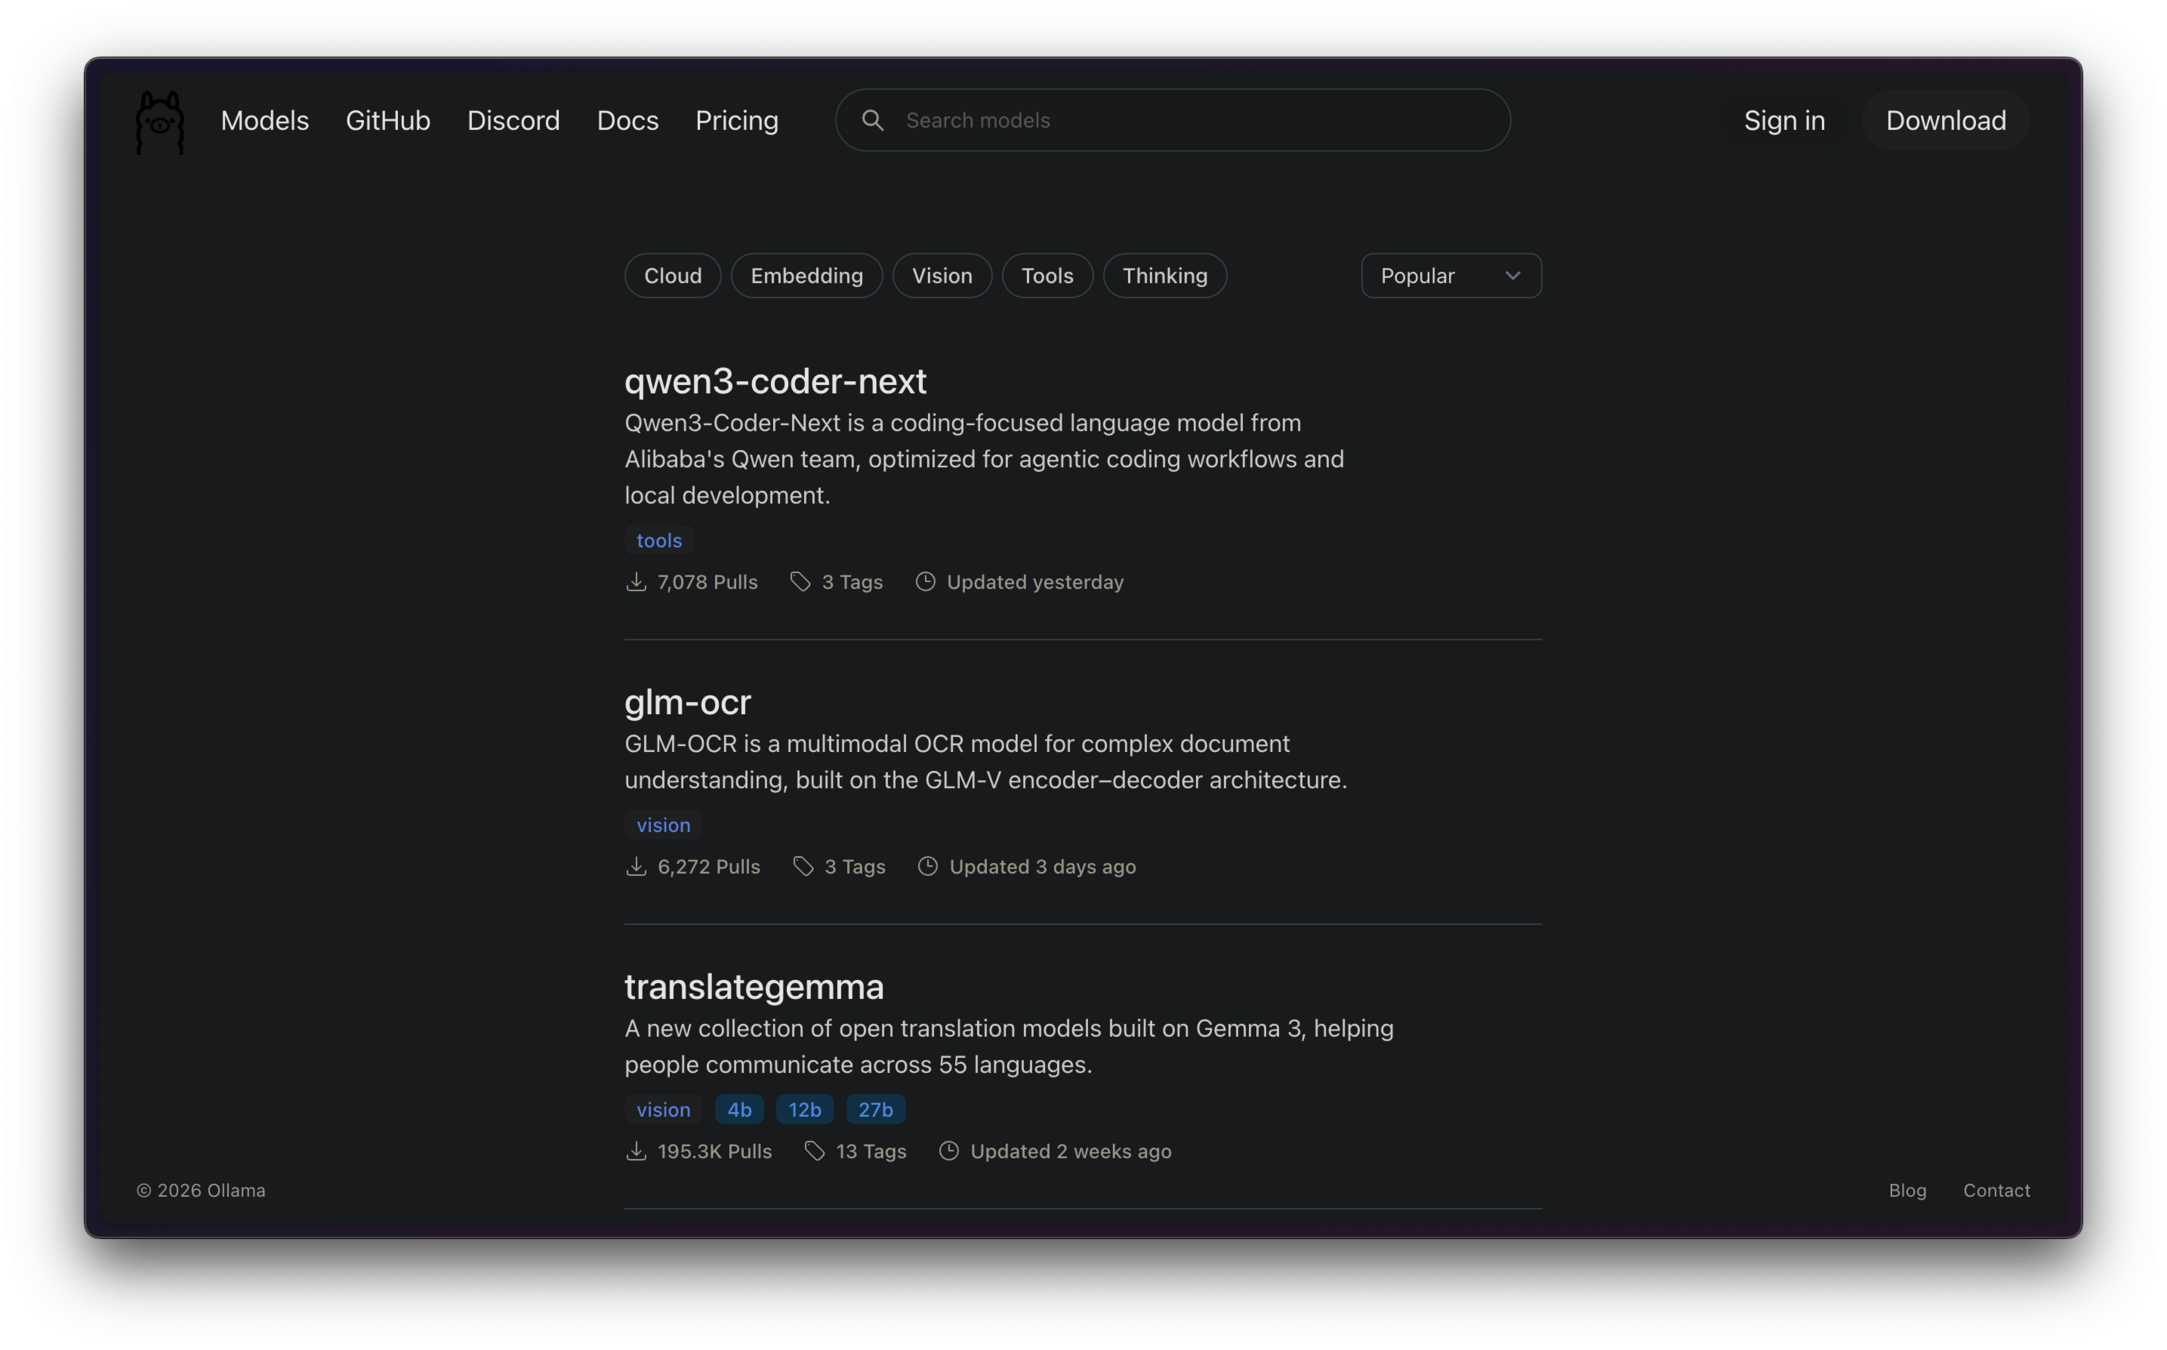Select the 12b size tag on translategemma
This screenshot has height=1350, width=2167.
tap(804, 1109)
